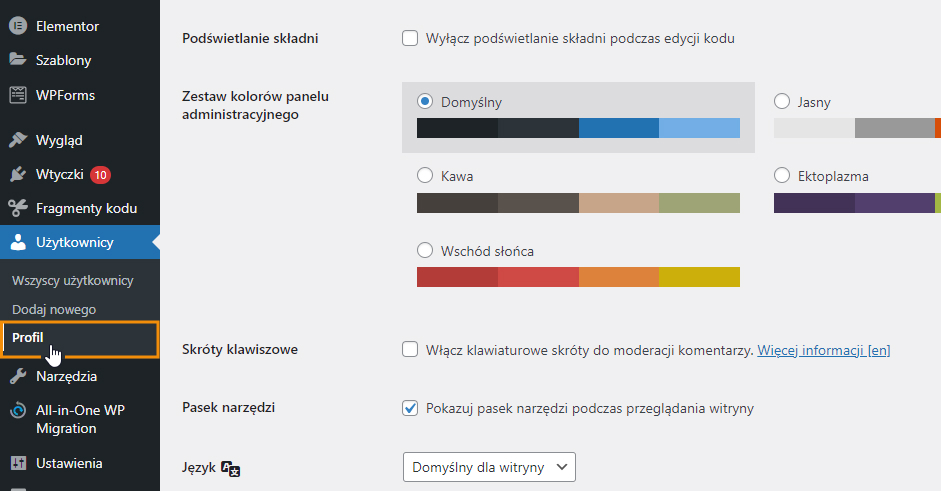Viewport: 941px width, 491px height.
Task: Click the Ustawienia settings icon
Action: (18, 463)
